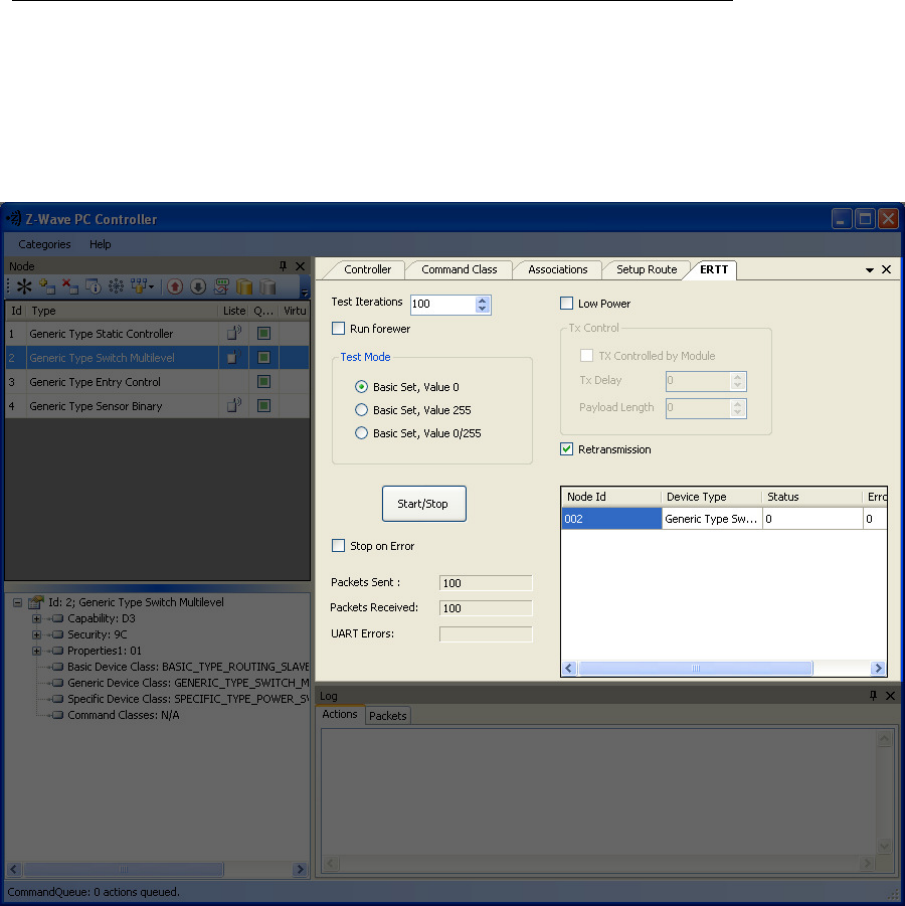The height and width of the screenshot is (906, 905).
Task: Expand the Properties1: 01 tree node
Action: 36,651
